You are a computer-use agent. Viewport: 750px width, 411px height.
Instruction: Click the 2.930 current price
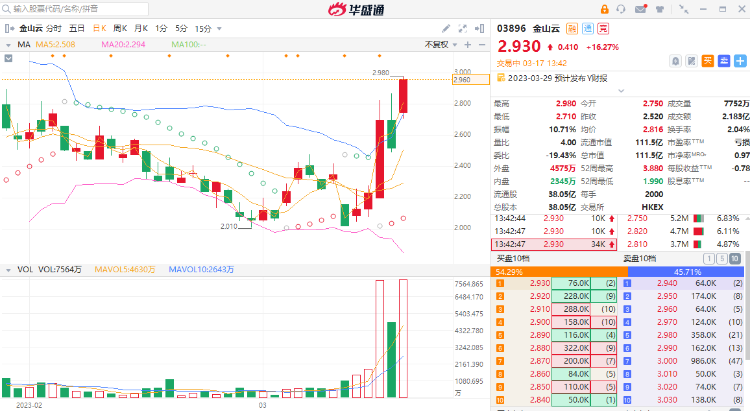[x=519, y=46]
